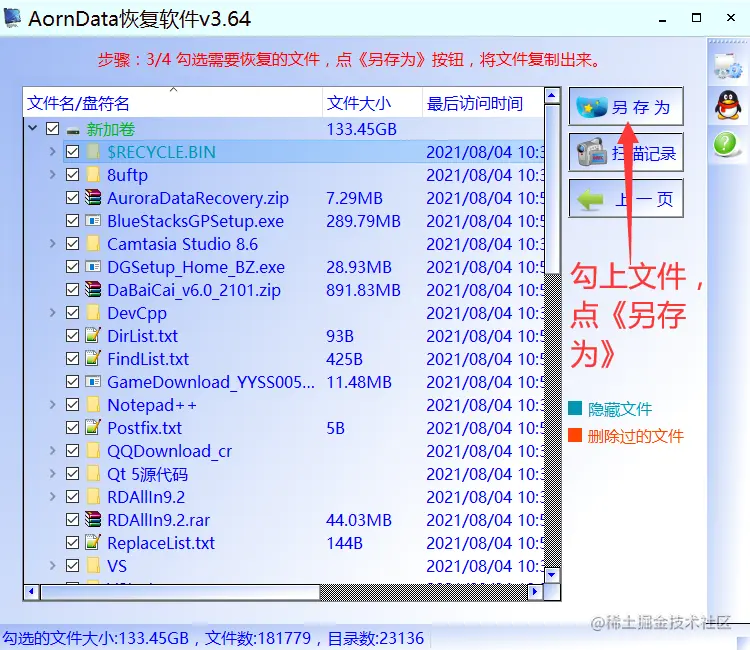
Task: Click the teal 隐藏文件 legend color square
Action: 575,408
